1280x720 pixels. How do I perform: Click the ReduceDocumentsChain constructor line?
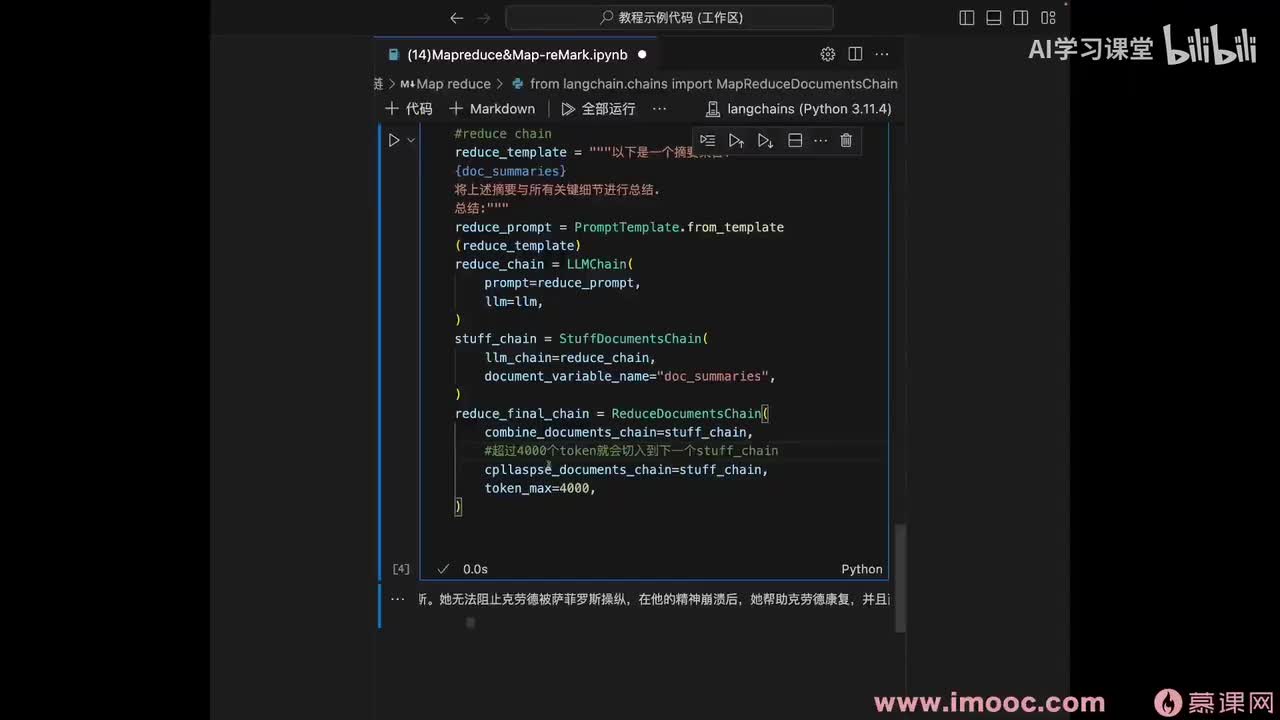pyautogui.click(x=612, y=413)
